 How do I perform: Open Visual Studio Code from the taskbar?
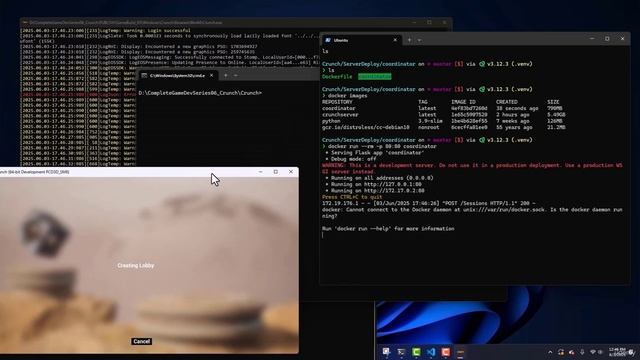pos(431,352)
